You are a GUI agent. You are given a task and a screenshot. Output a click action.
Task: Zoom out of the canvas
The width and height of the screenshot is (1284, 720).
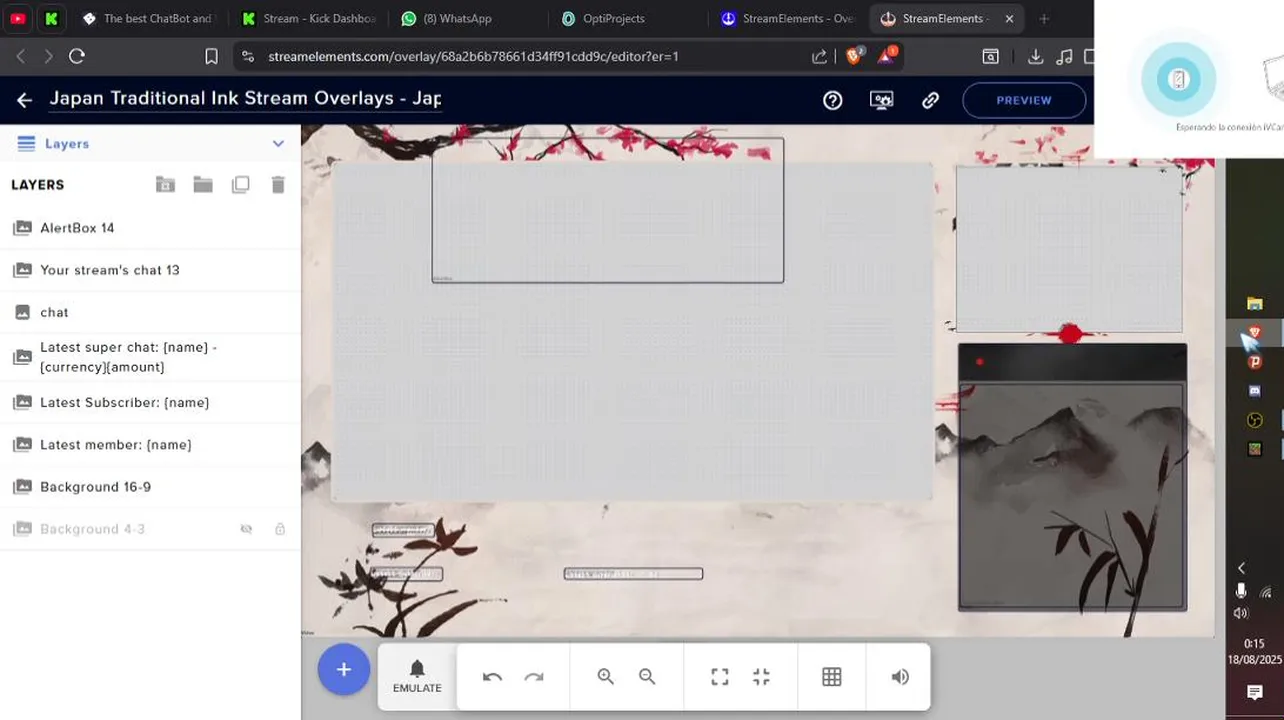pos(647,677)
